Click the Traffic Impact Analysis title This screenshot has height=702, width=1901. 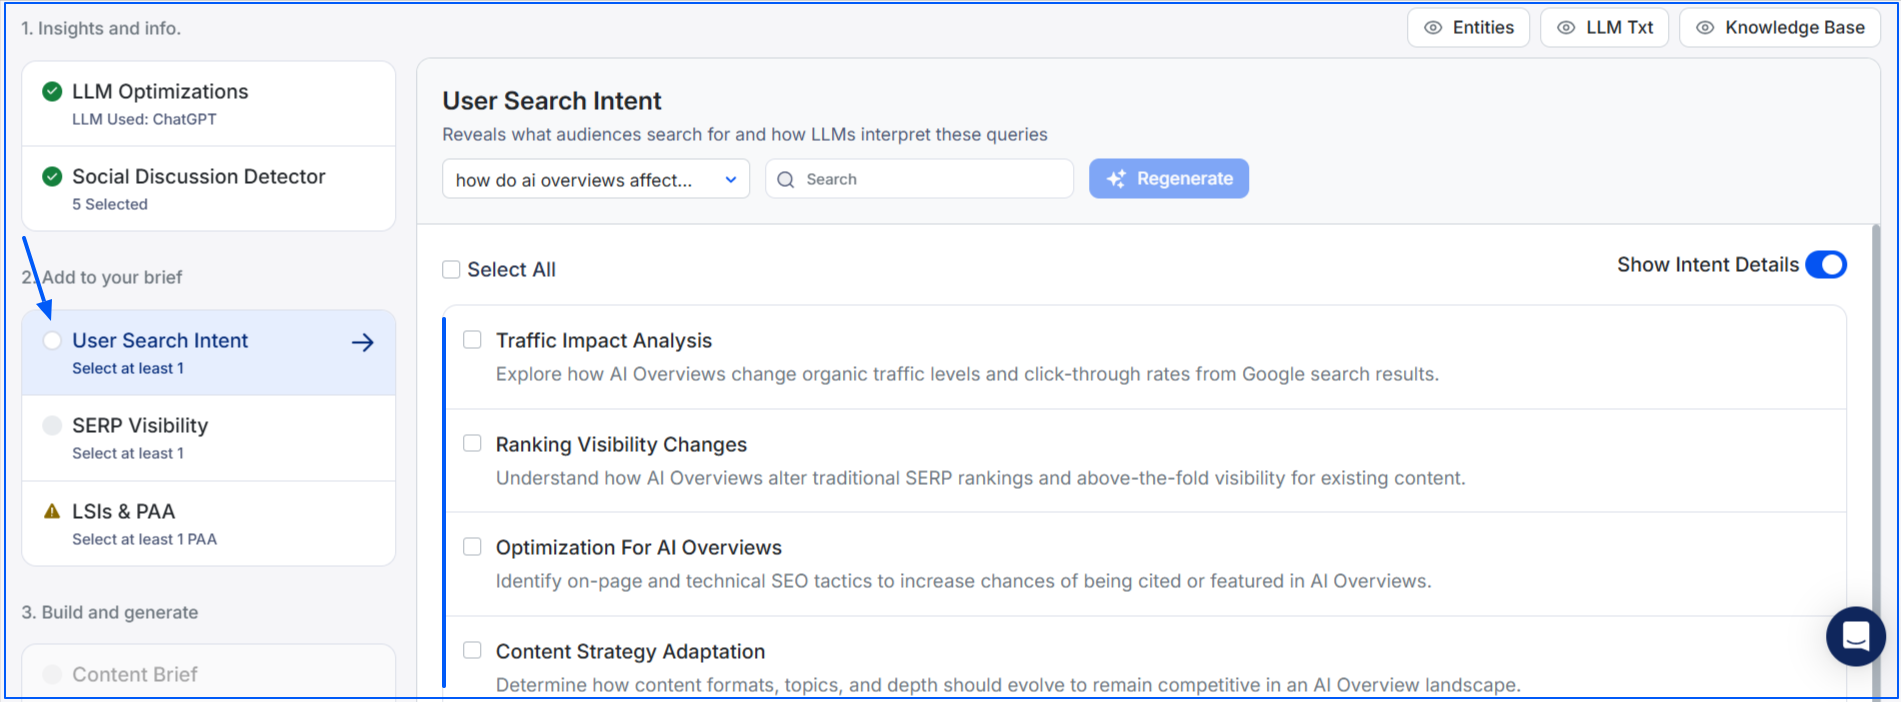604,341
